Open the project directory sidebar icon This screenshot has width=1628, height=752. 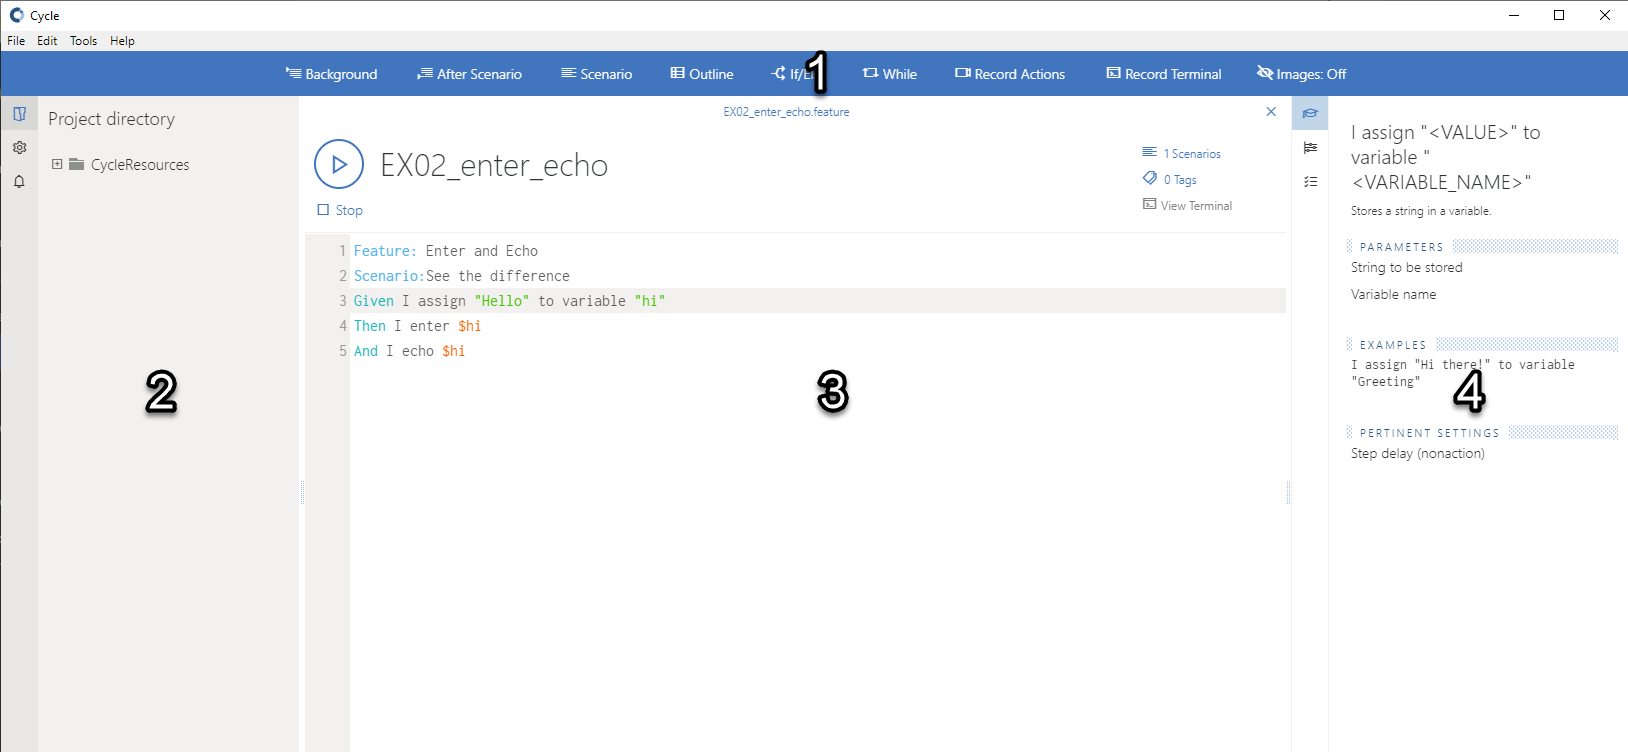click(19, 114)
